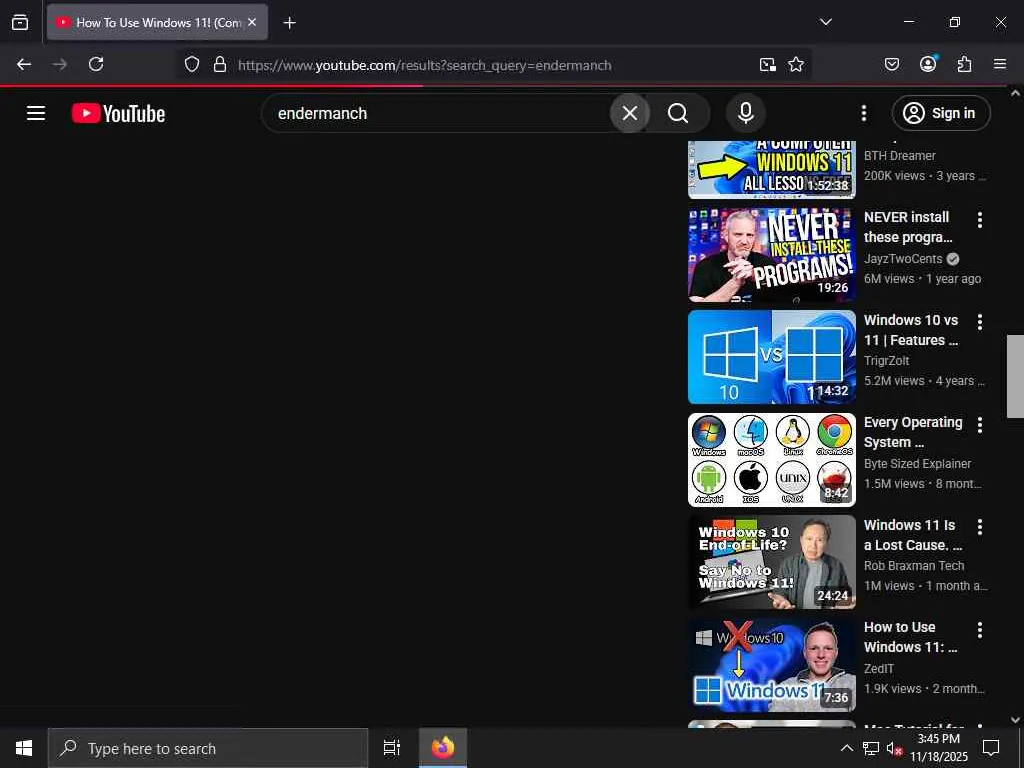Expand the list all tabs chevron

click(x=826, y=22)
